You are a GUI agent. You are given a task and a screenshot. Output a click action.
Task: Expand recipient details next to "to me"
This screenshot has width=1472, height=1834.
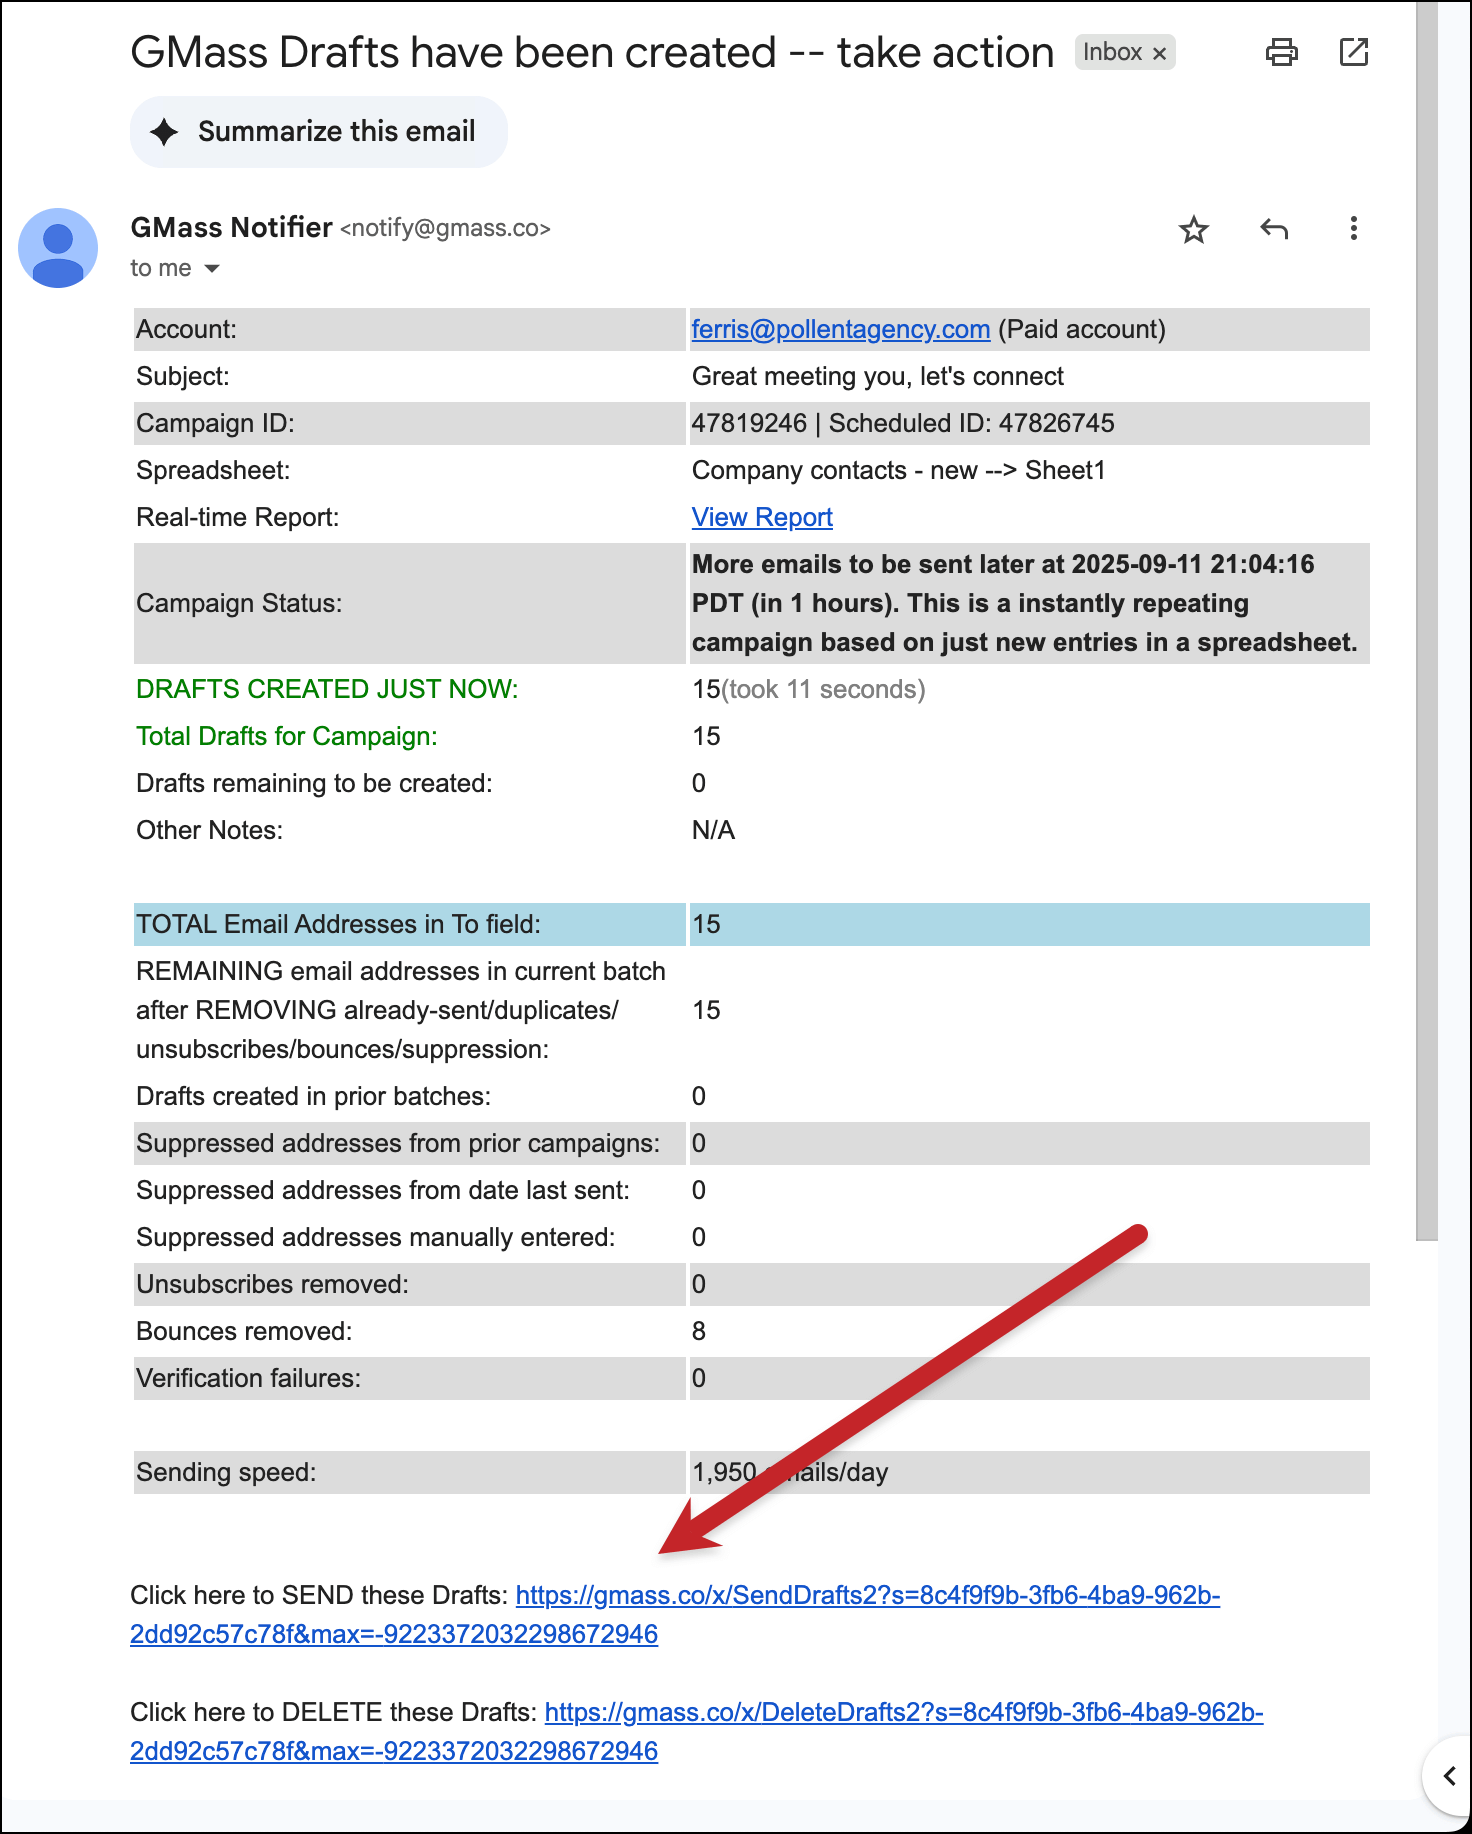tap(212, 269)
